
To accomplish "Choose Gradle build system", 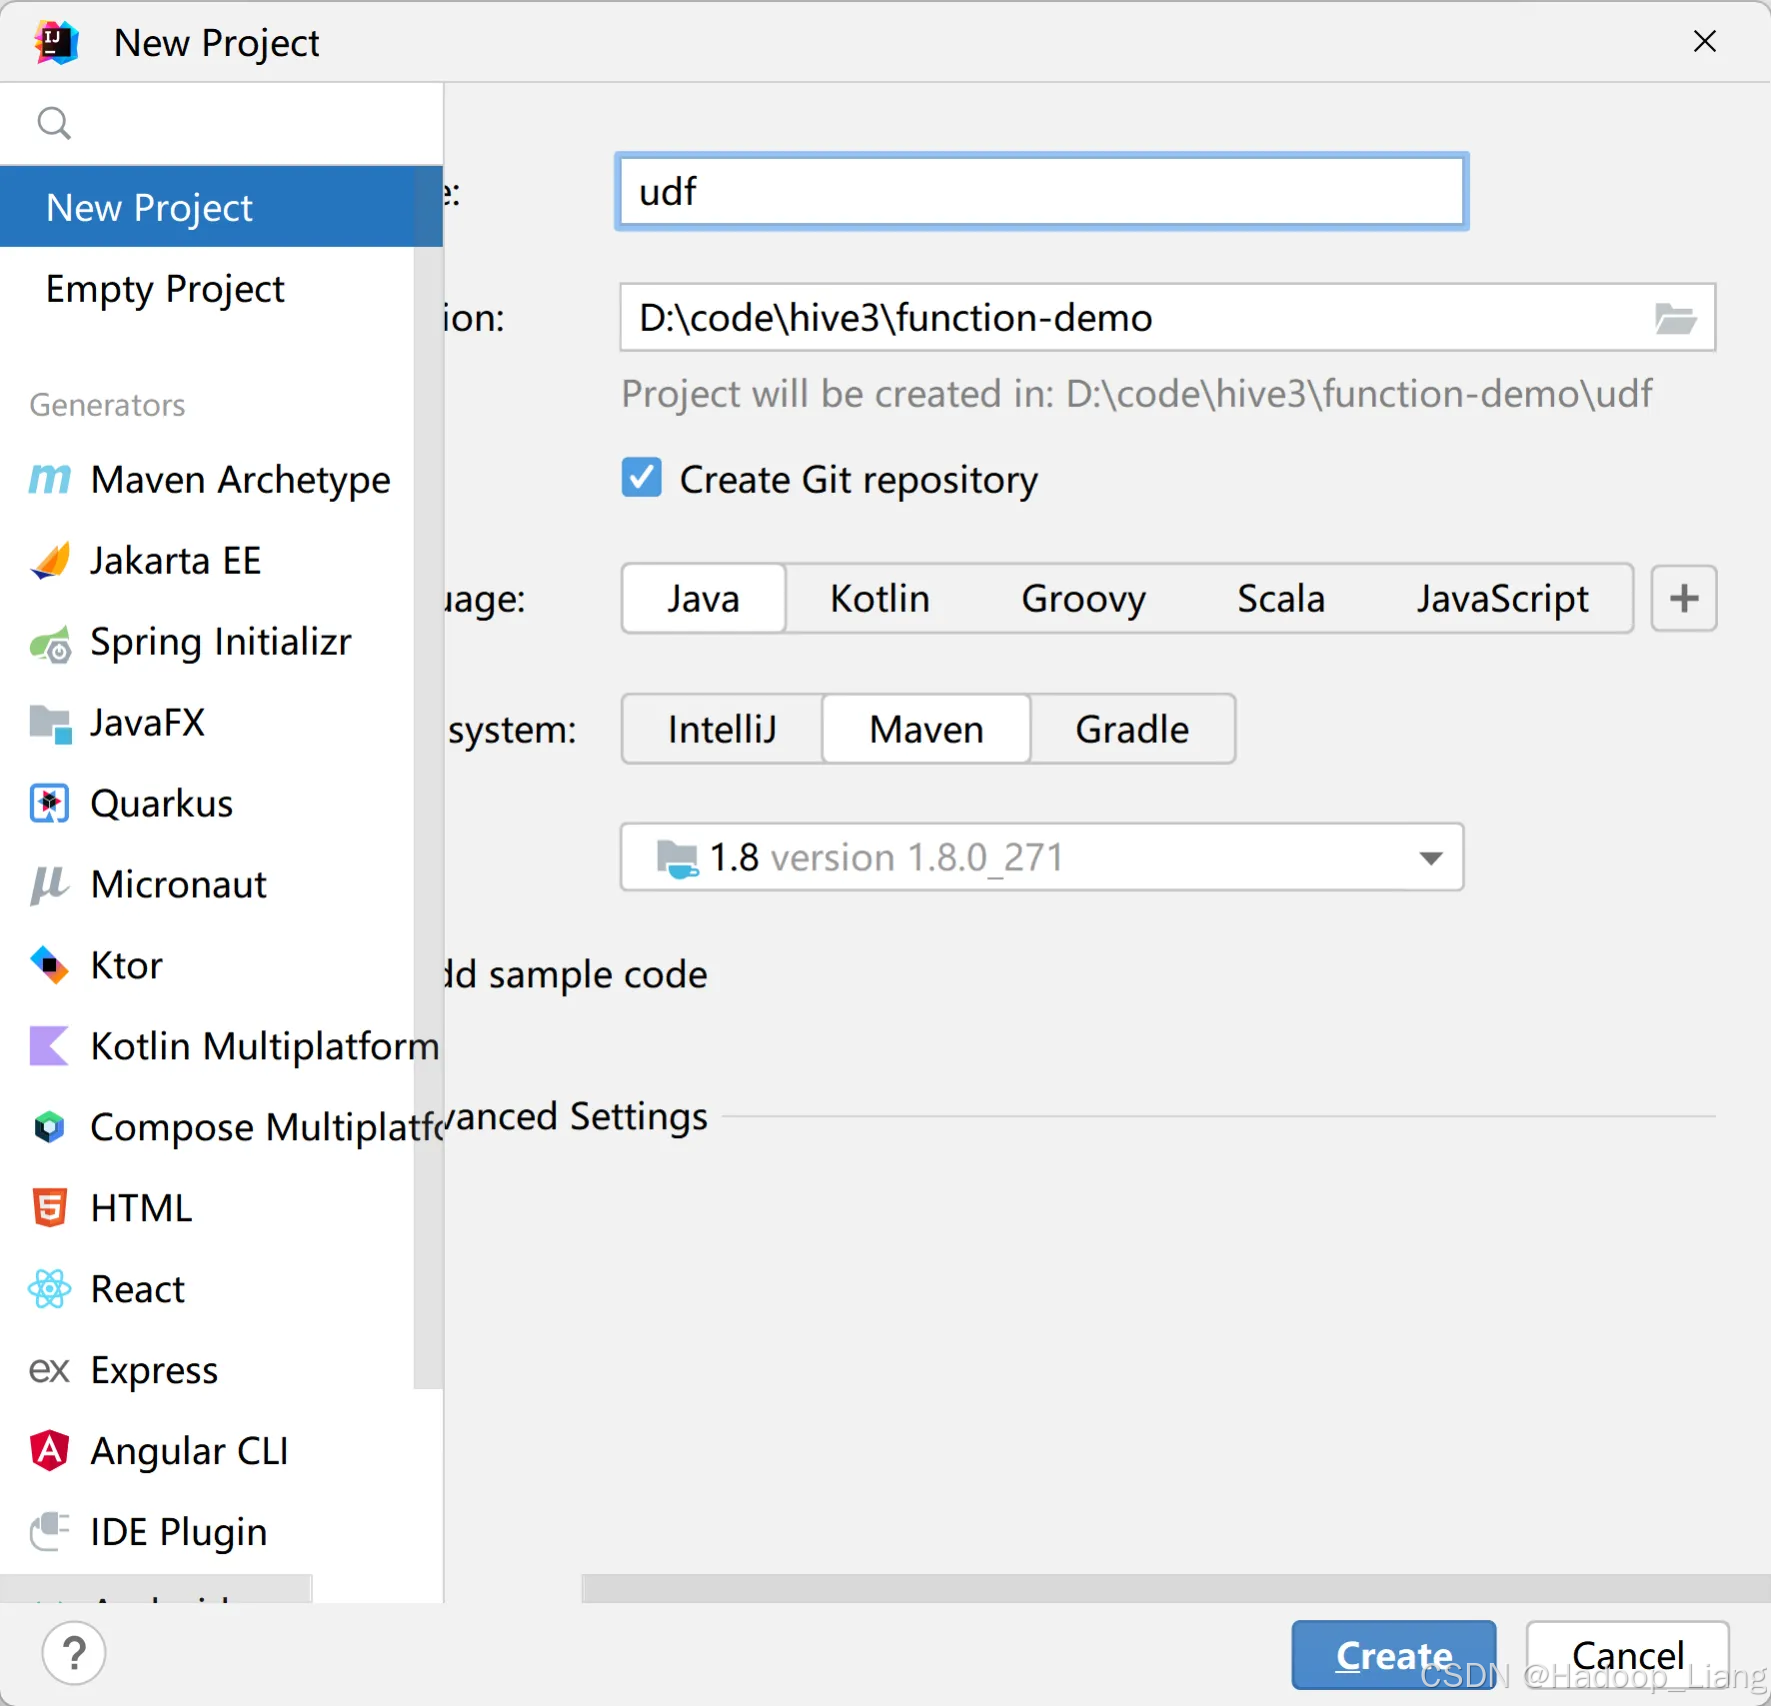I will click(x=1133, y=730).
